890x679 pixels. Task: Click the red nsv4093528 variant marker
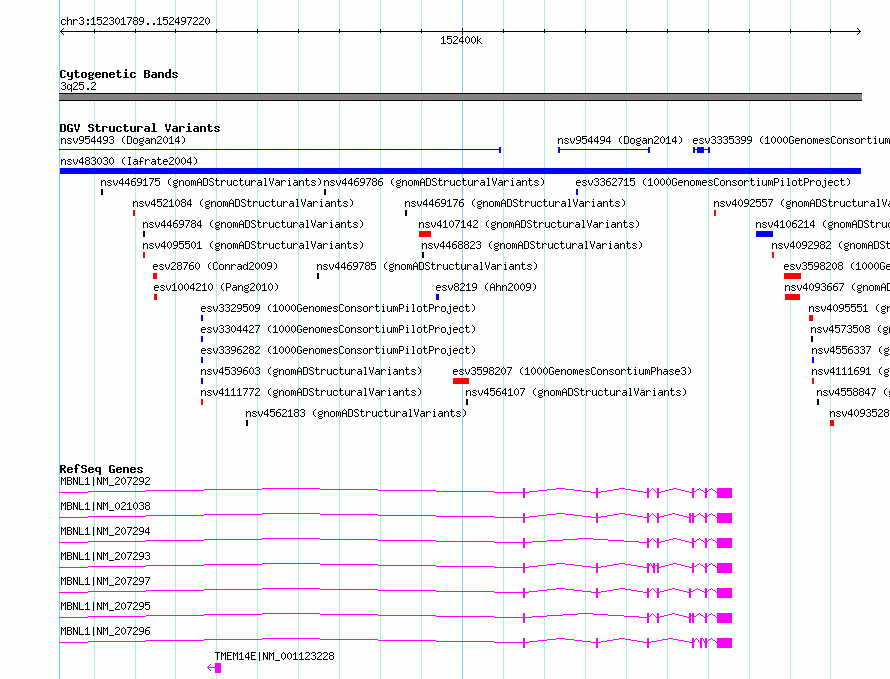pos(832,423)
